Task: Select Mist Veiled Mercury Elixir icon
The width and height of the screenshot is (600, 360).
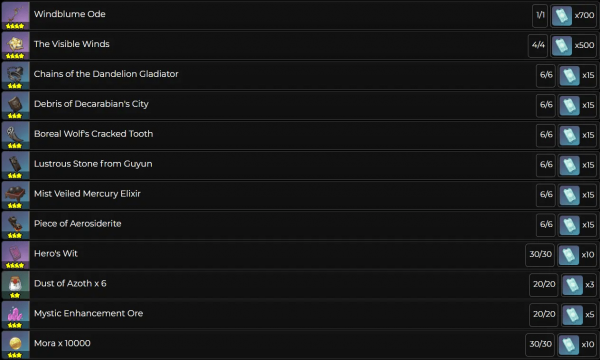Action: [x=15, y=195]
